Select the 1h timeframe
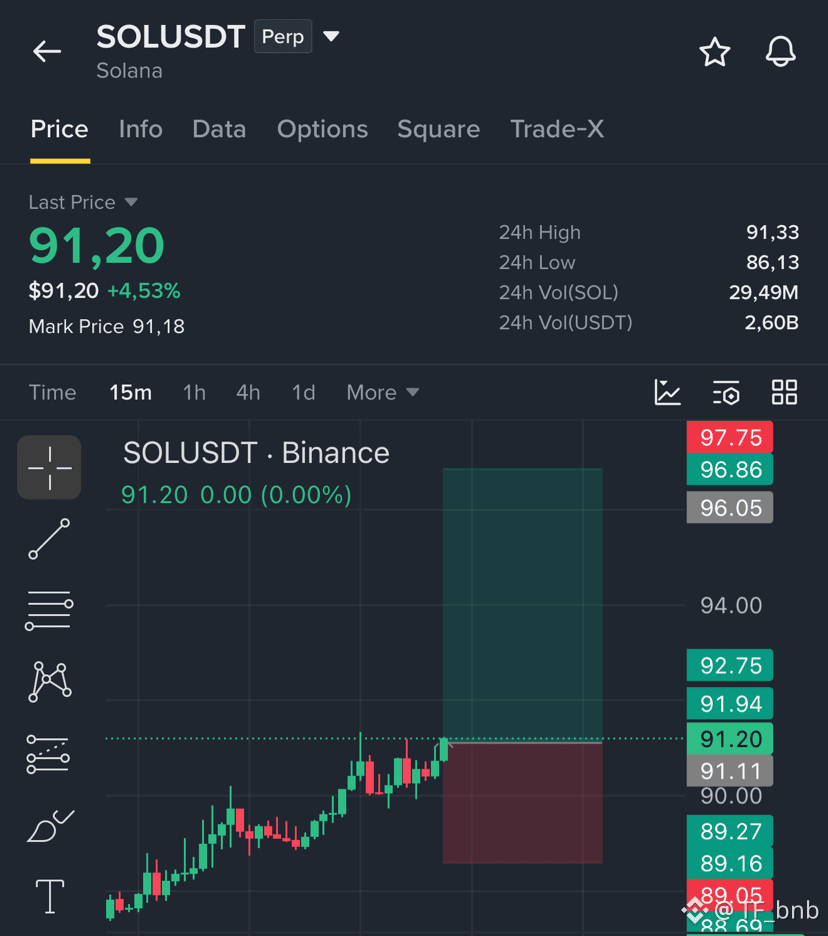The image size is (828, 936). [194, 393]
